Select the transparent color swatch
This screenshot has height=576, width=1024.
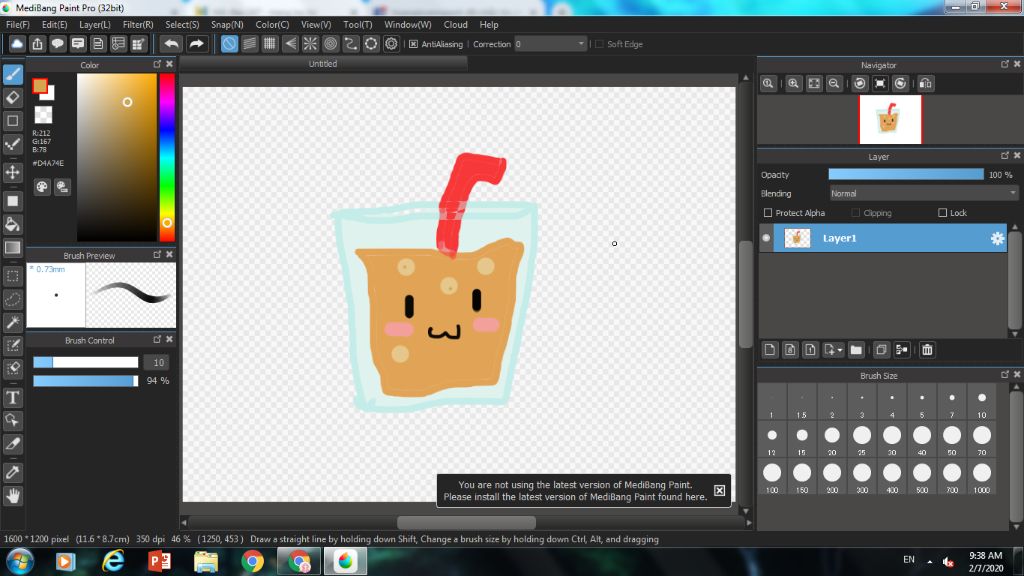tap(43, 115)
